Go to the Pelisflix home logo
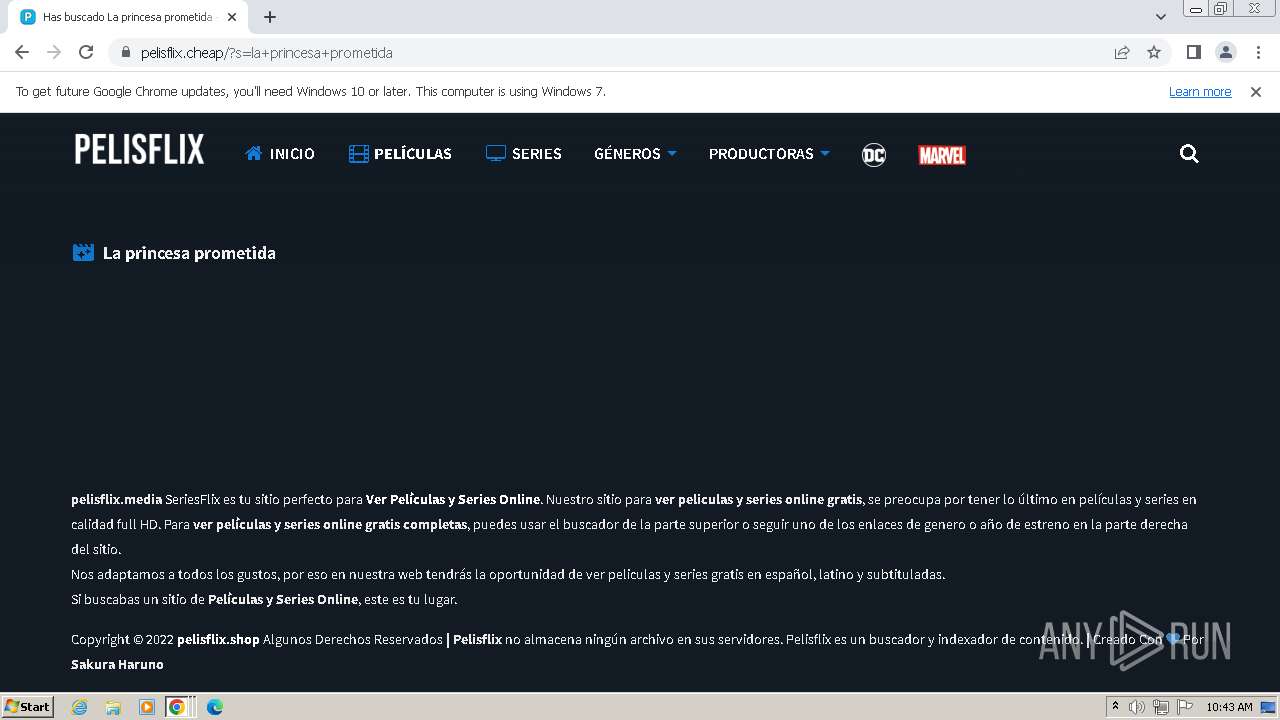 (139, 150)
